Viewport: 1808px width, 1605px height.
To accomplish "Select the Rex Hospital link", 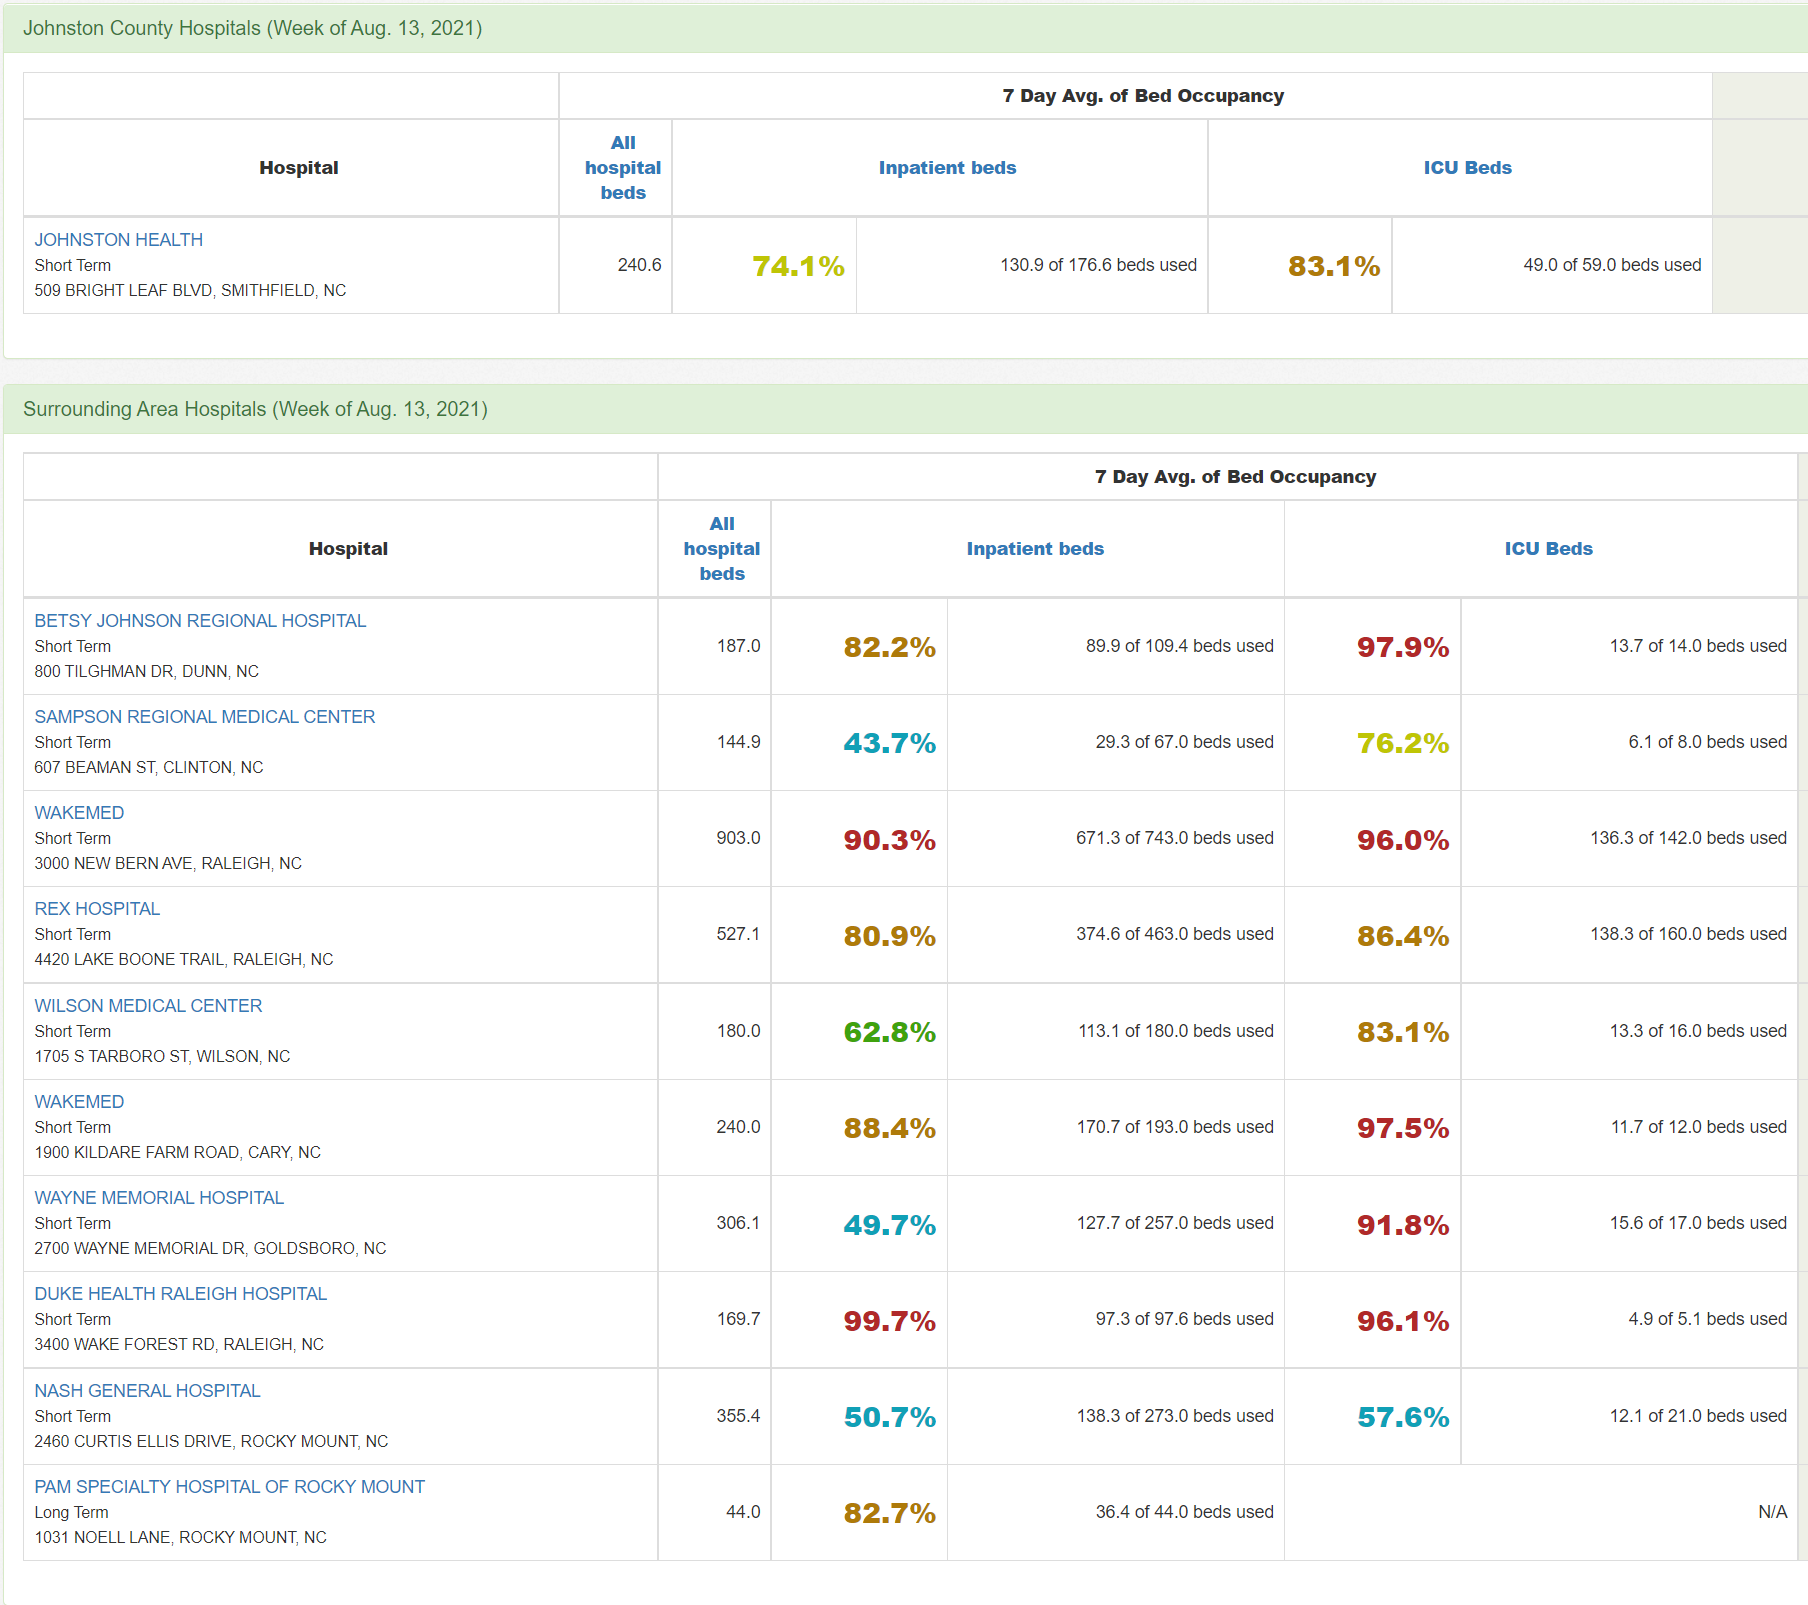I will 97,909.
